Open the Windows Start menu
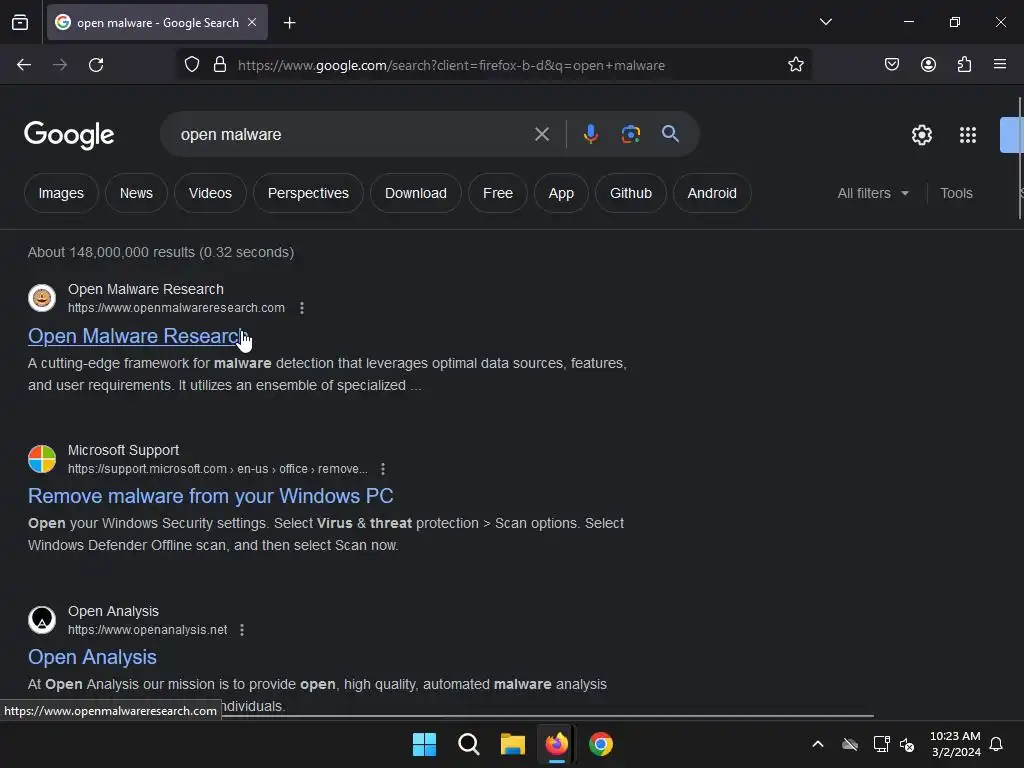The height and width of the screenshot is (768, 1024). [x=424, y=744]
